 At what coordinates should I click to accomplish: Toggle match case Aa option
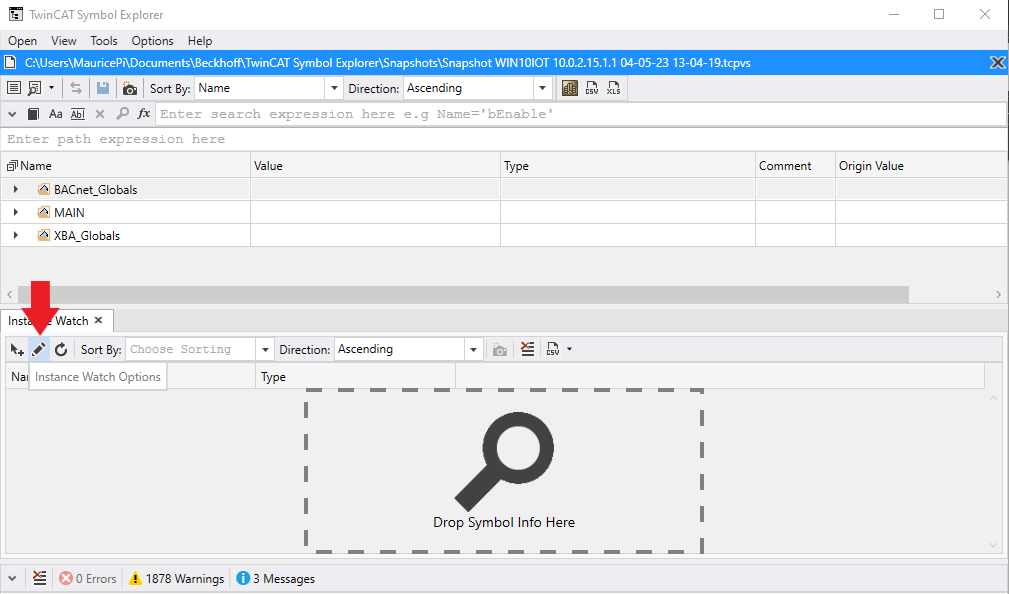coord(56,114)
